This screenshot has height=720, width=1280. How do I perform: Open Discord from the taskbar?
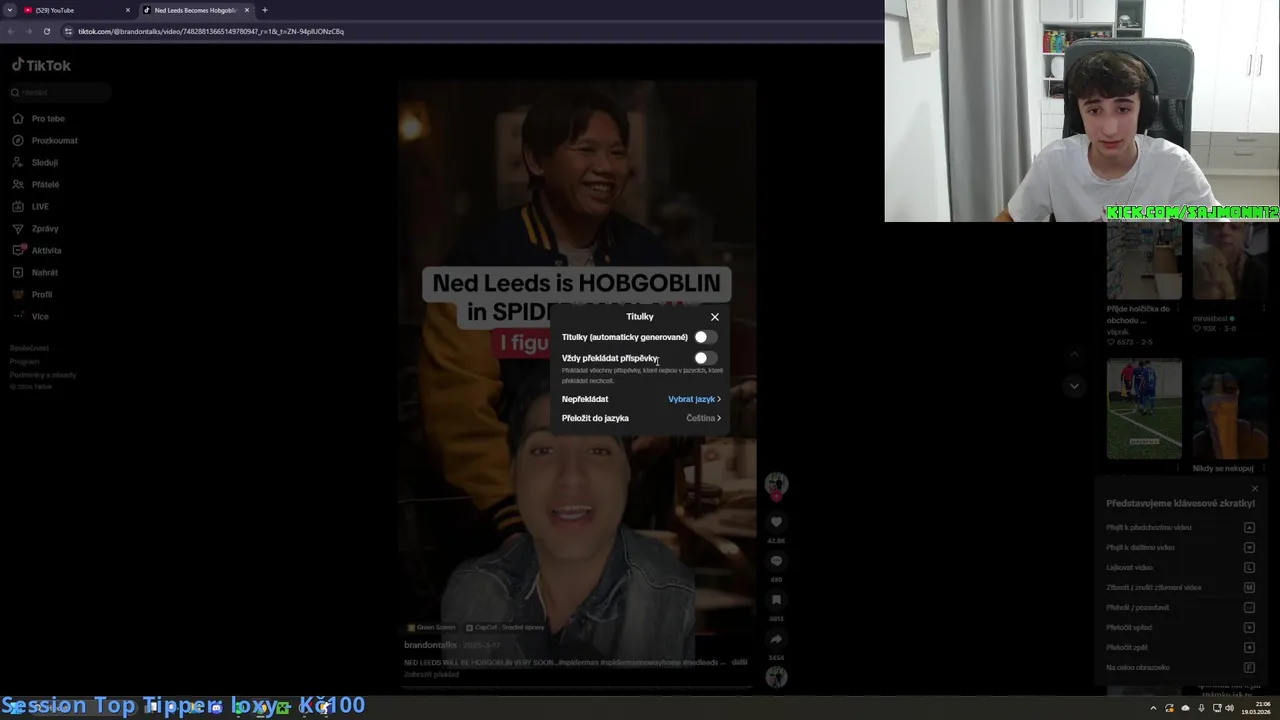(x=217, y=707)
